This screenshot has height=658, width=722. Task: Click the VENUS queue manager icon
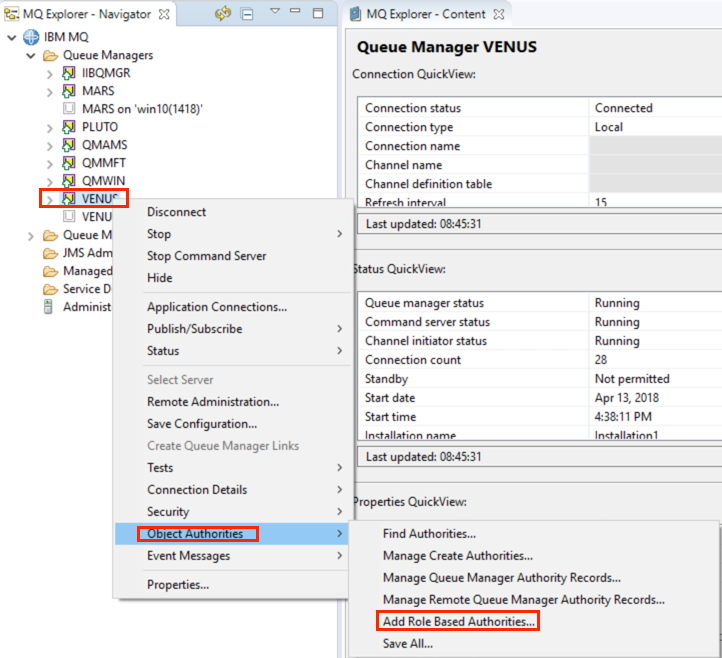[69, 199]
